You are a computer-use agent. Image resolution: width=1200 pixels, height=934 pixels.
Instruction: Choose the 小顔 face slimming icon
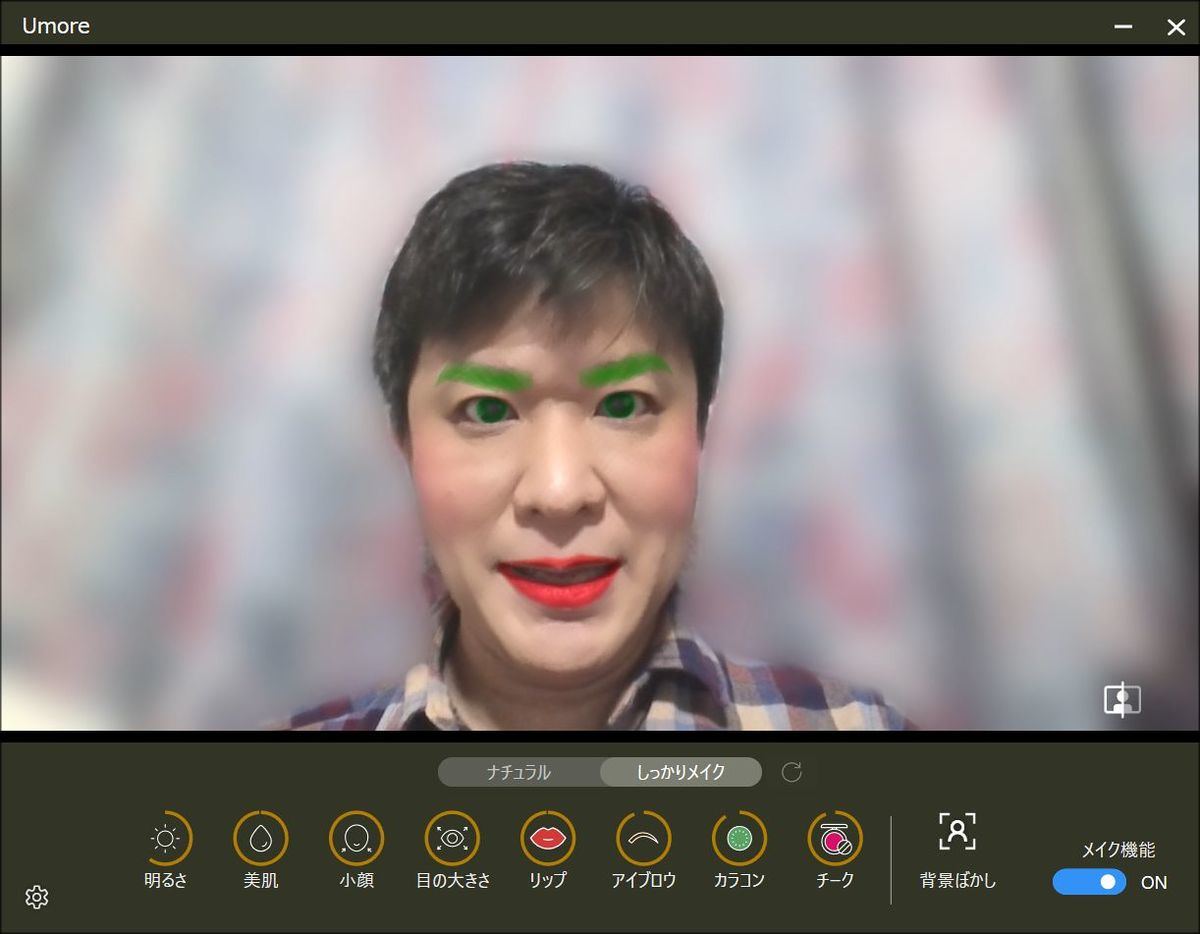356,838
